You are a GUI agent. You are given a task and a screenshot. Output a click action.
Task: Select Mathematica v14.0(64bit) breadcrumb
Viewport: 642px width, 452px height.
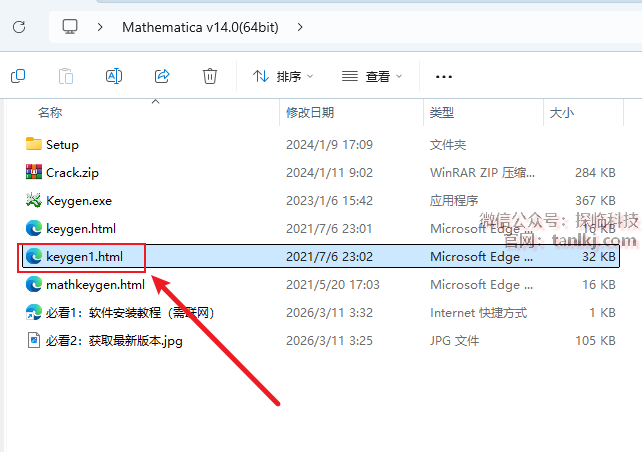pos(200,27)
